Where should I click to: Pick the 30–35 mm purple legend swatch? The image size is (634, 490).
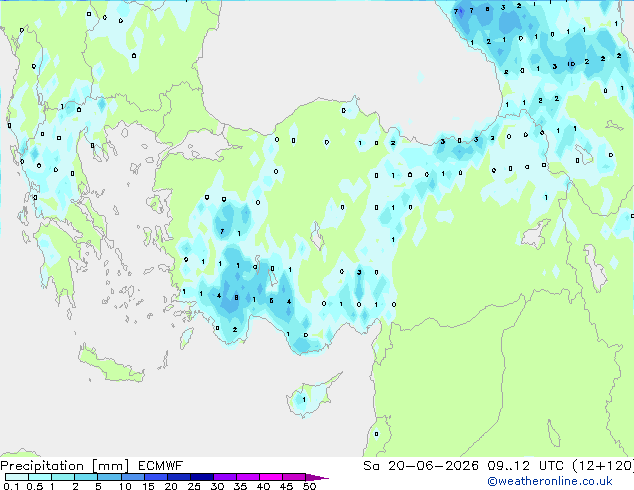pyautogui.click(x=225, y=477)
